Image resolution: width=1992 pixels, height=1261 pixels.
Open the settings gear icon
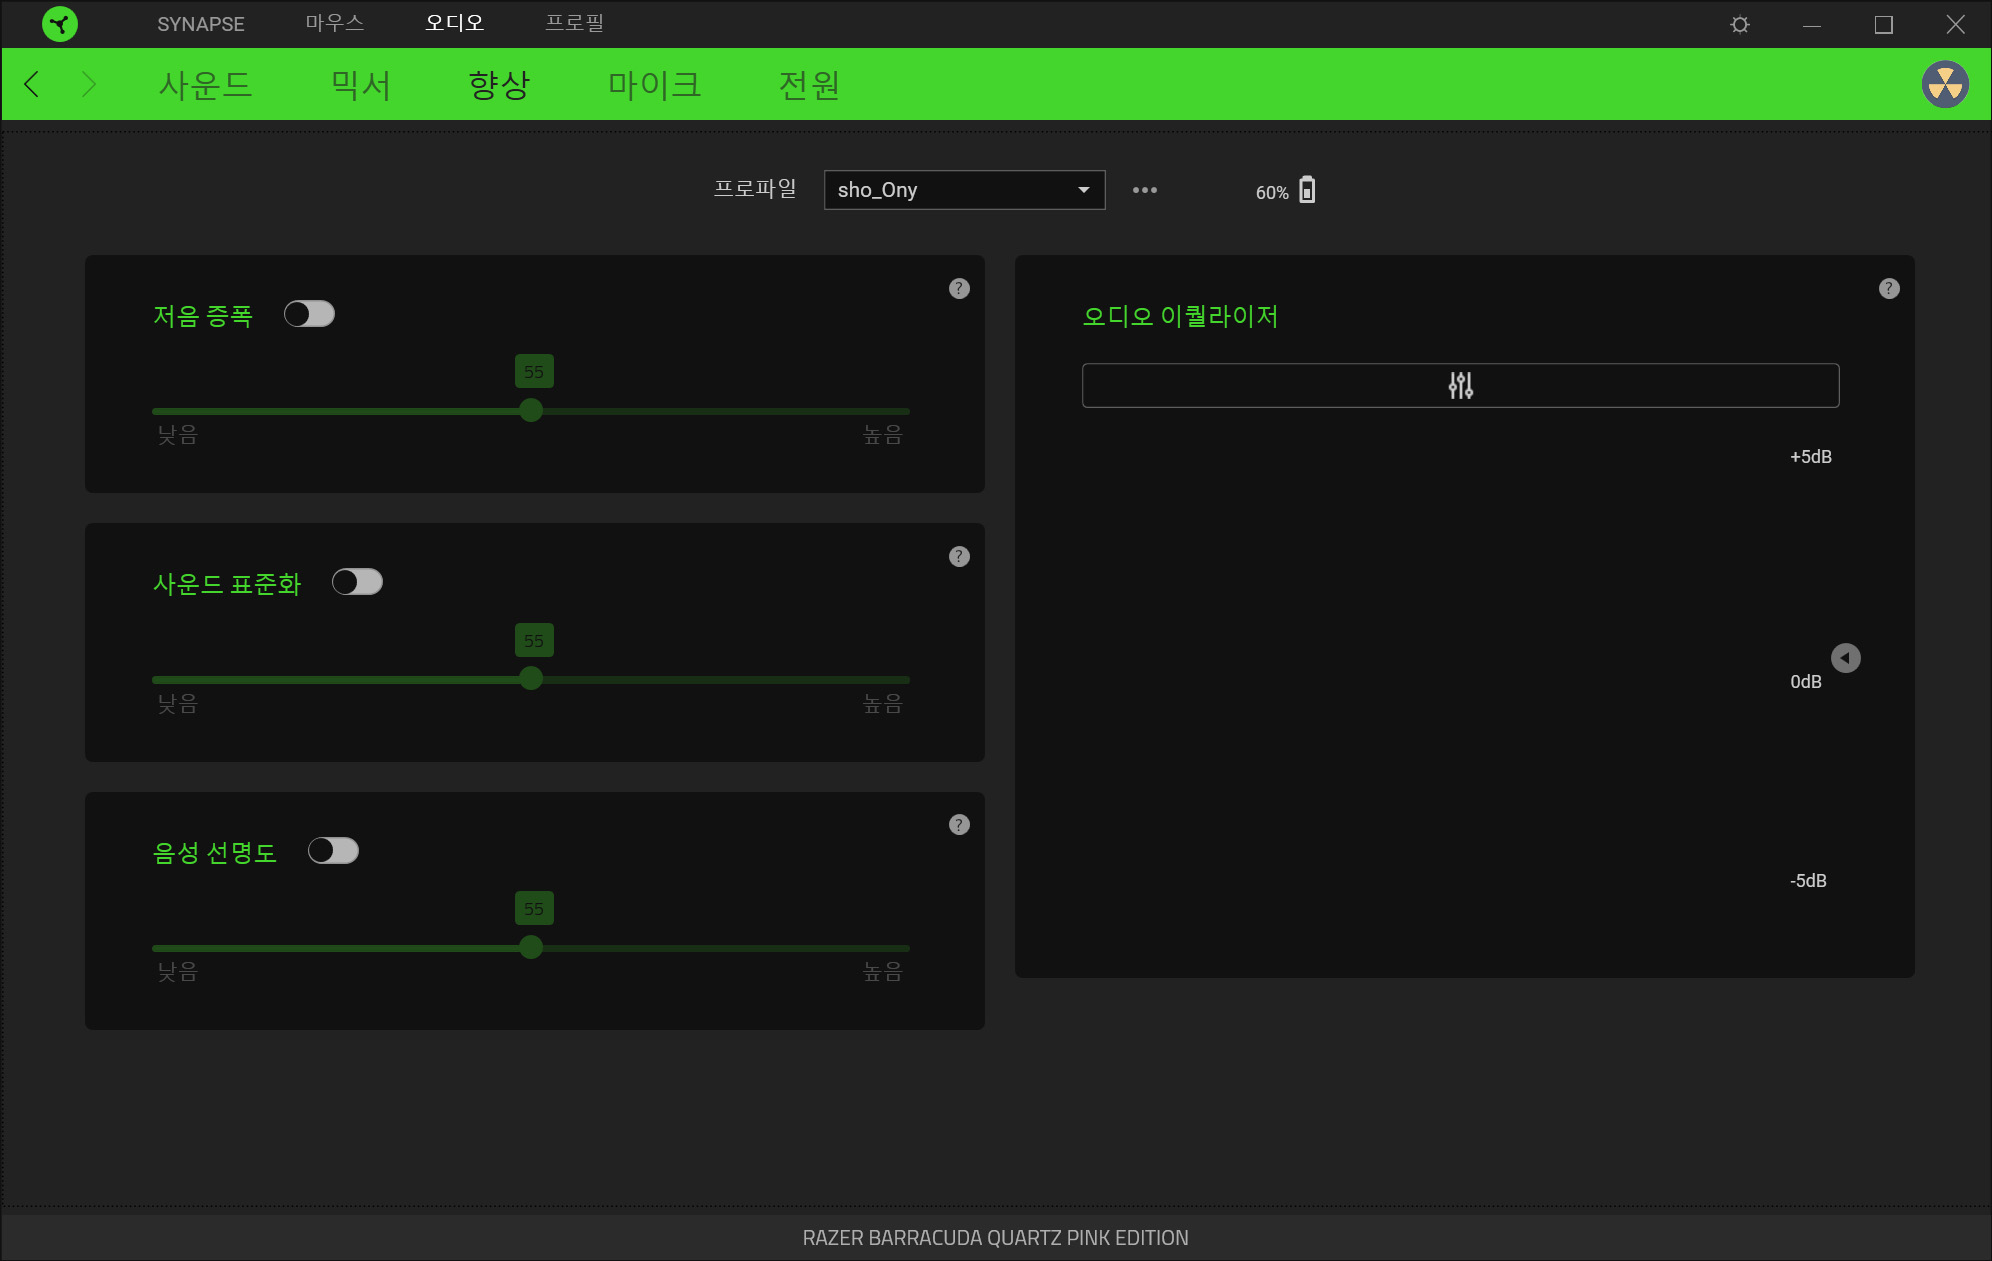(1740, 24)
